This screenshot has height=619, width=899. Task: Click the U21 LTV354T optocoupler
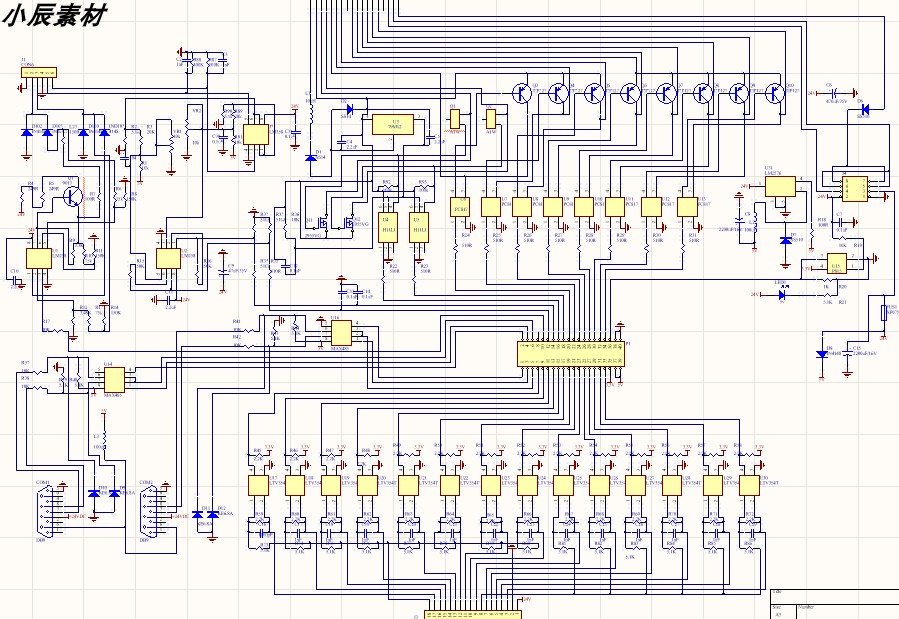coord(408,485)
